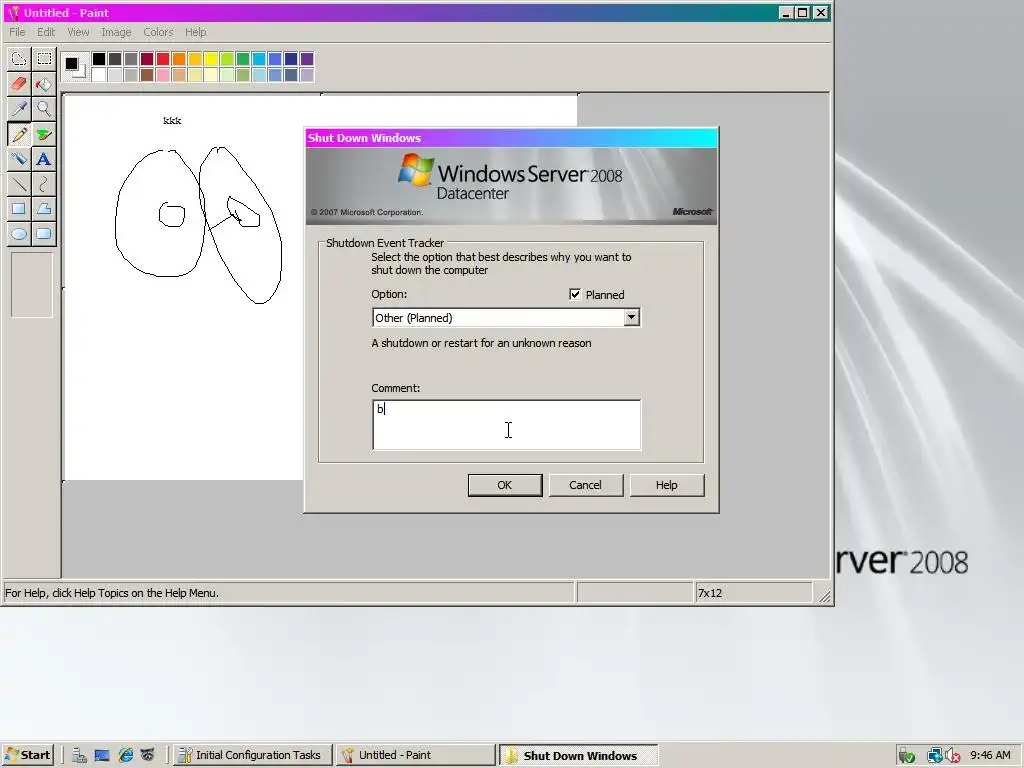Image resolution: width=1024 pixels, height=768 pixels.
Task: Select the Pencil tool in Paint
Action: 19,135
